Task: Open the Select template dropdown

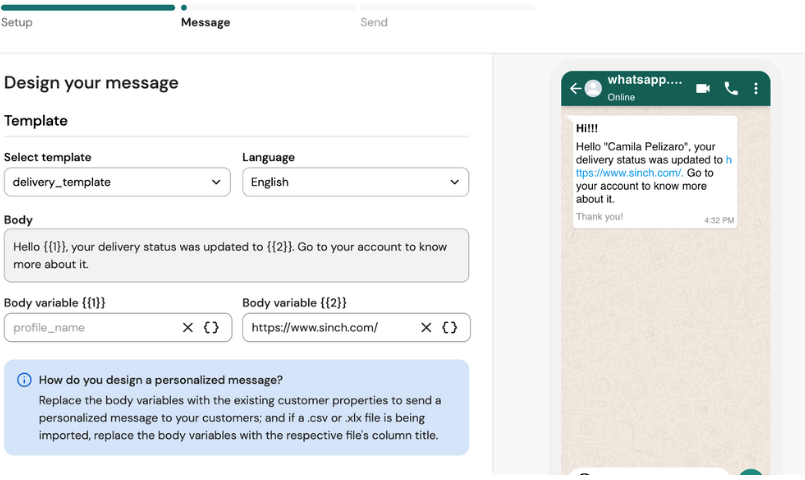Action: pos(117,182)
